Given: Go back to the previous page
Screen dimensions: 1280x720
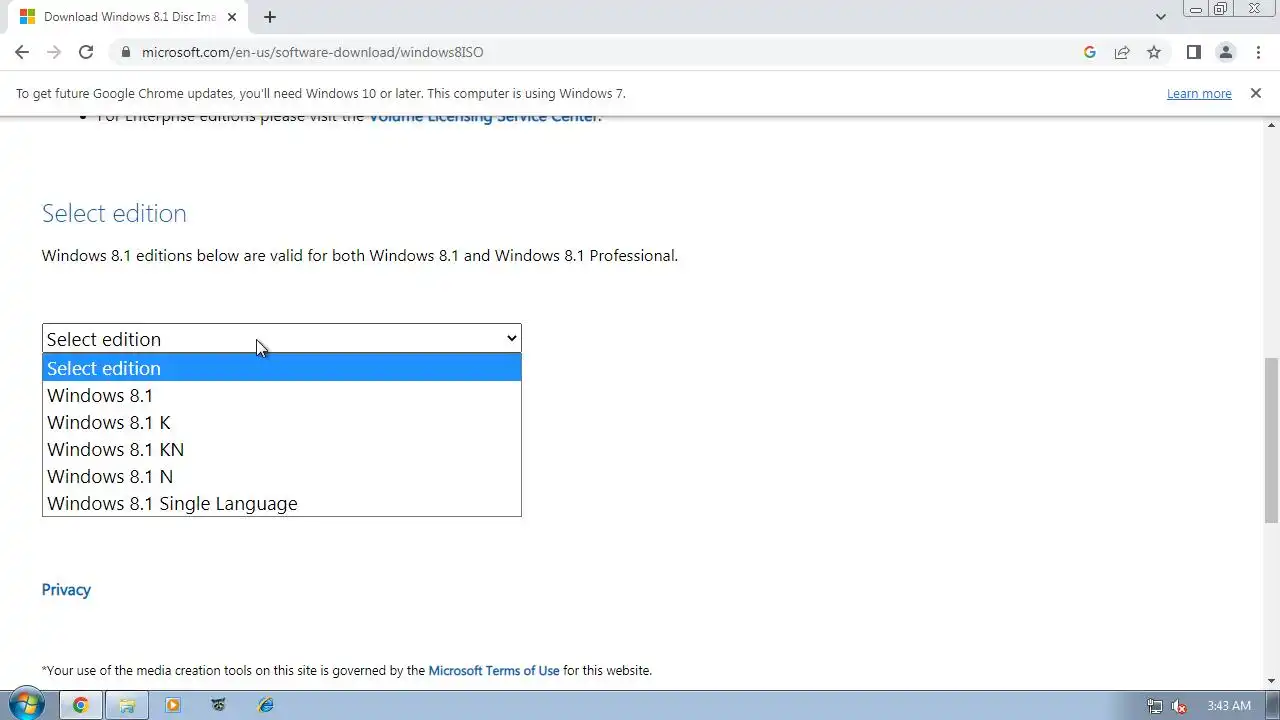Looking at the screenshot, I should (x=22, y=52).
